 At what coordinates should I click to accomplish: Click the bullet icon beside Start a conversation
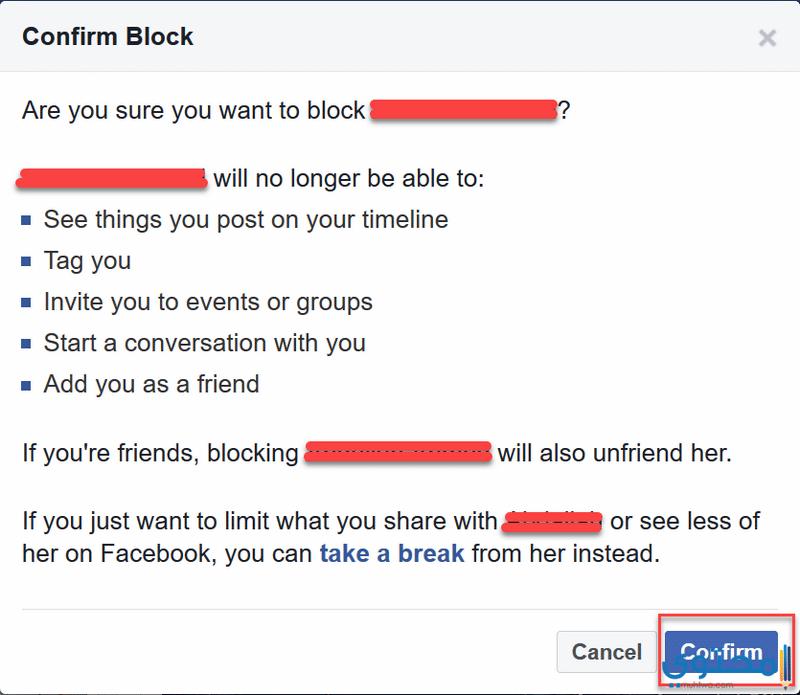26,344
